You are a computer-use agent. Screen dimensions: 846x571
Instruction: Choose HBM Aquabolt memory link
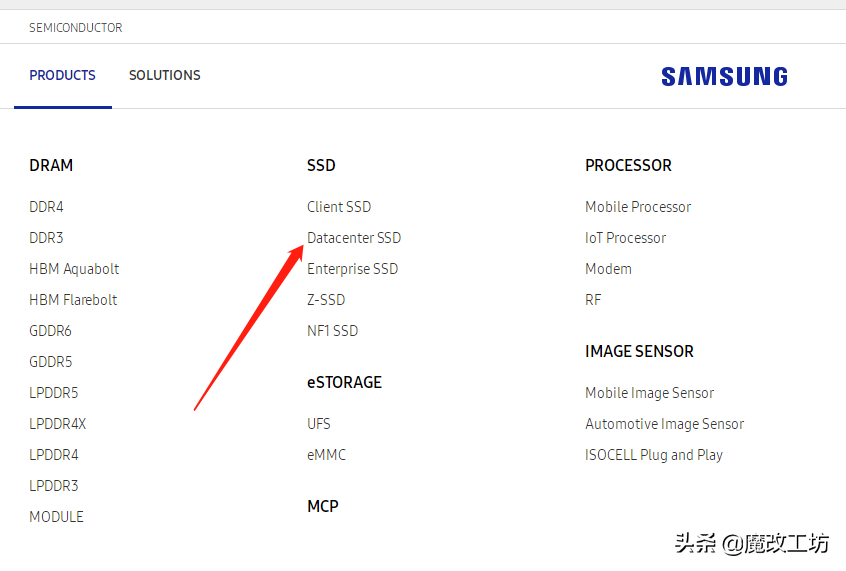pos(74,269)
